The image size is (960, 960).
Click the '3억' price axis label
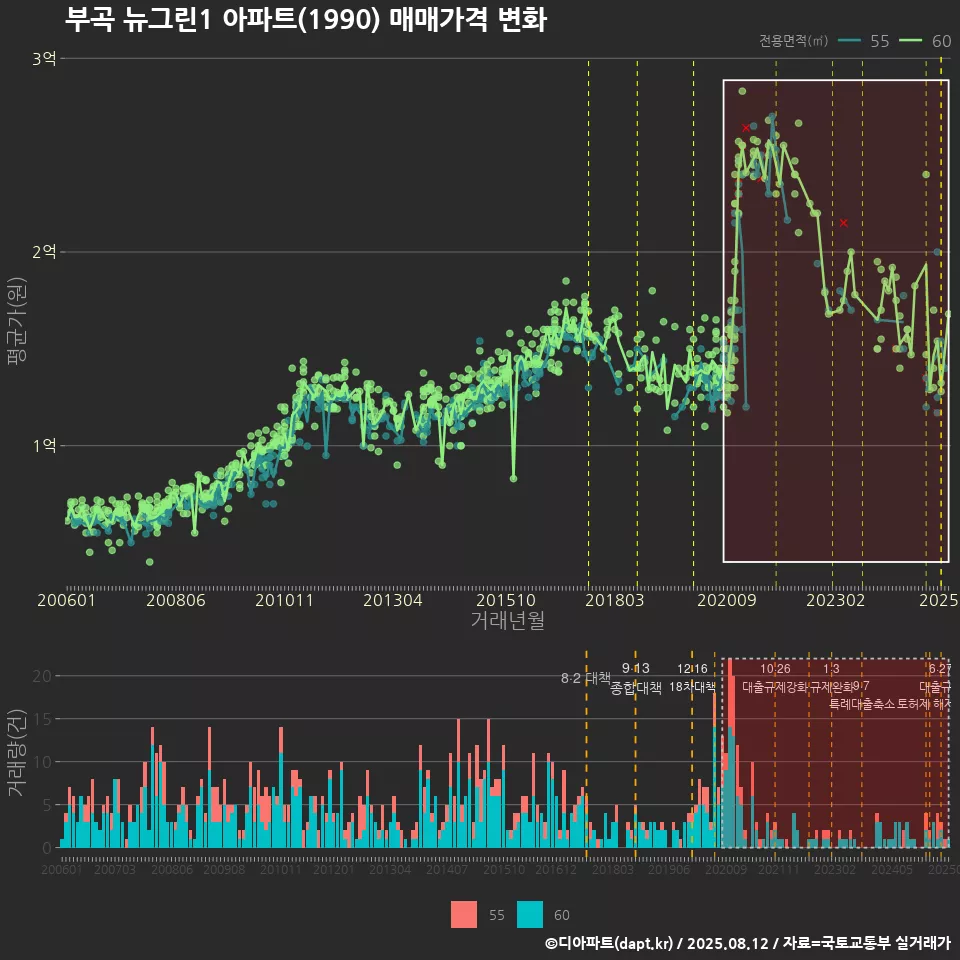click(x=44, y=59)
